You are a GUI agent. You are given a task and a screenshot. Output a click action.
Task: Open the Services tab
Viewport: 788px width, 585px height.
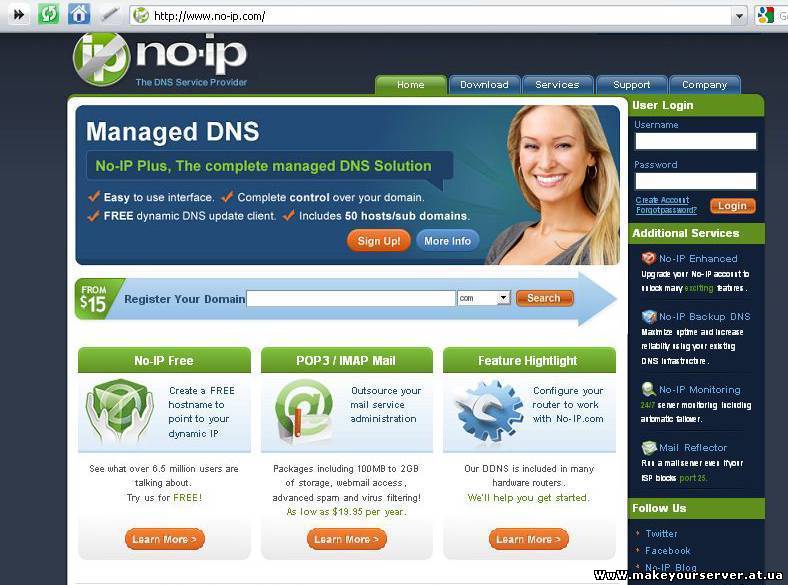click(557, 84)
